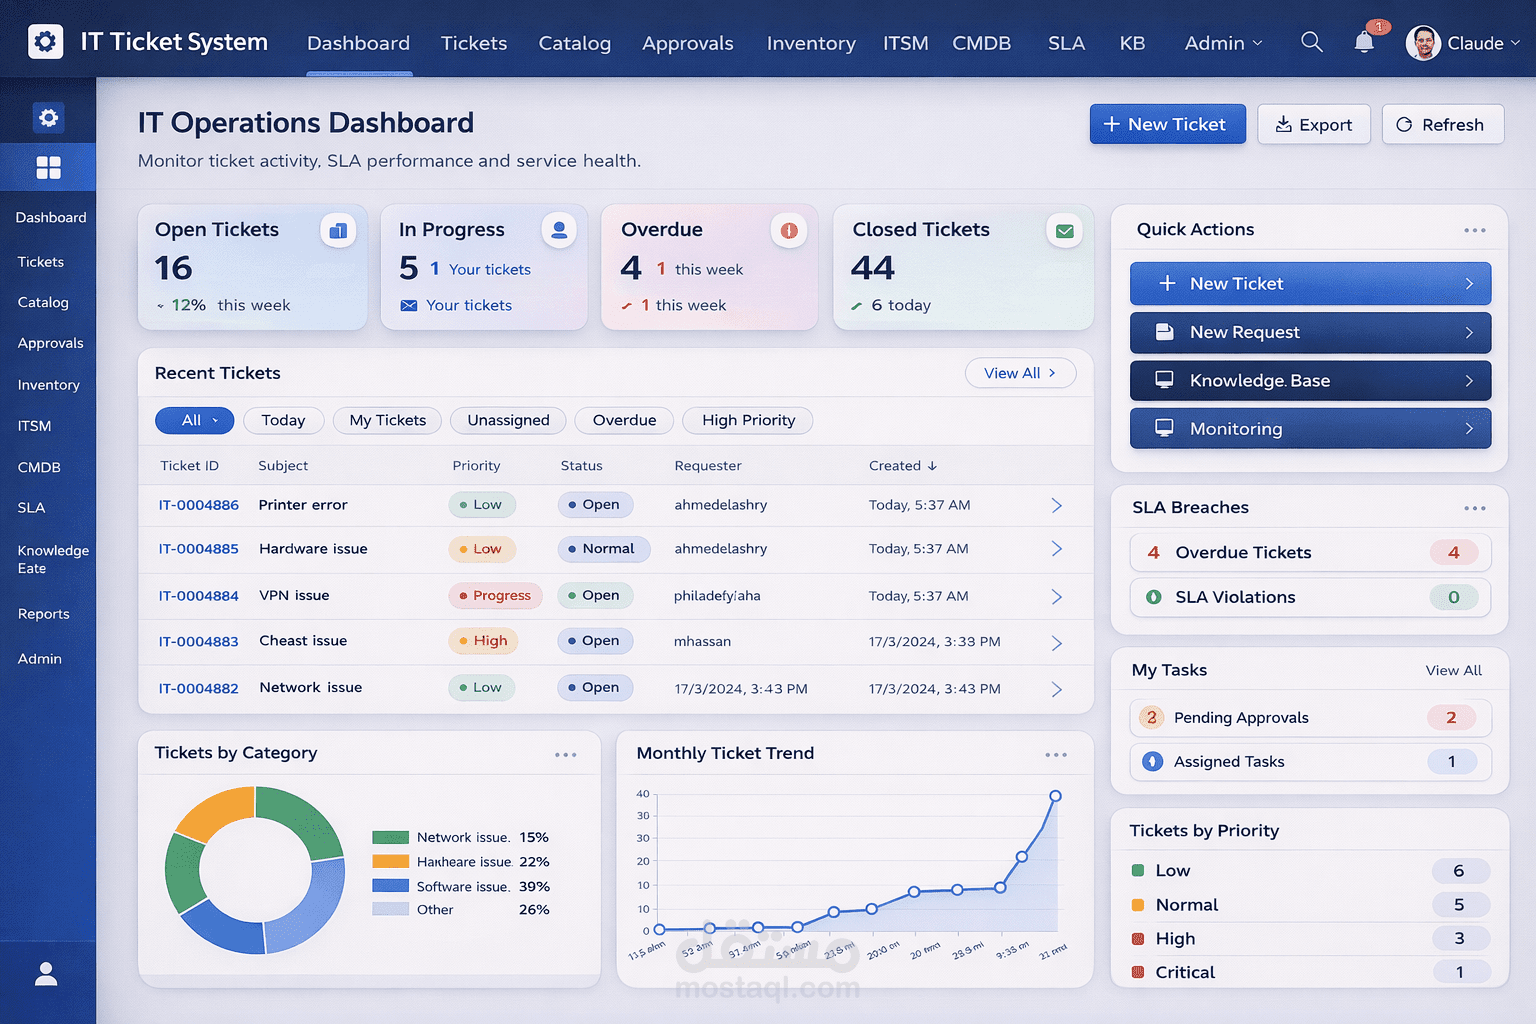This screenshot has width=1536, height=1024.
Task: Click the Refresh button
Action: 1443,124
